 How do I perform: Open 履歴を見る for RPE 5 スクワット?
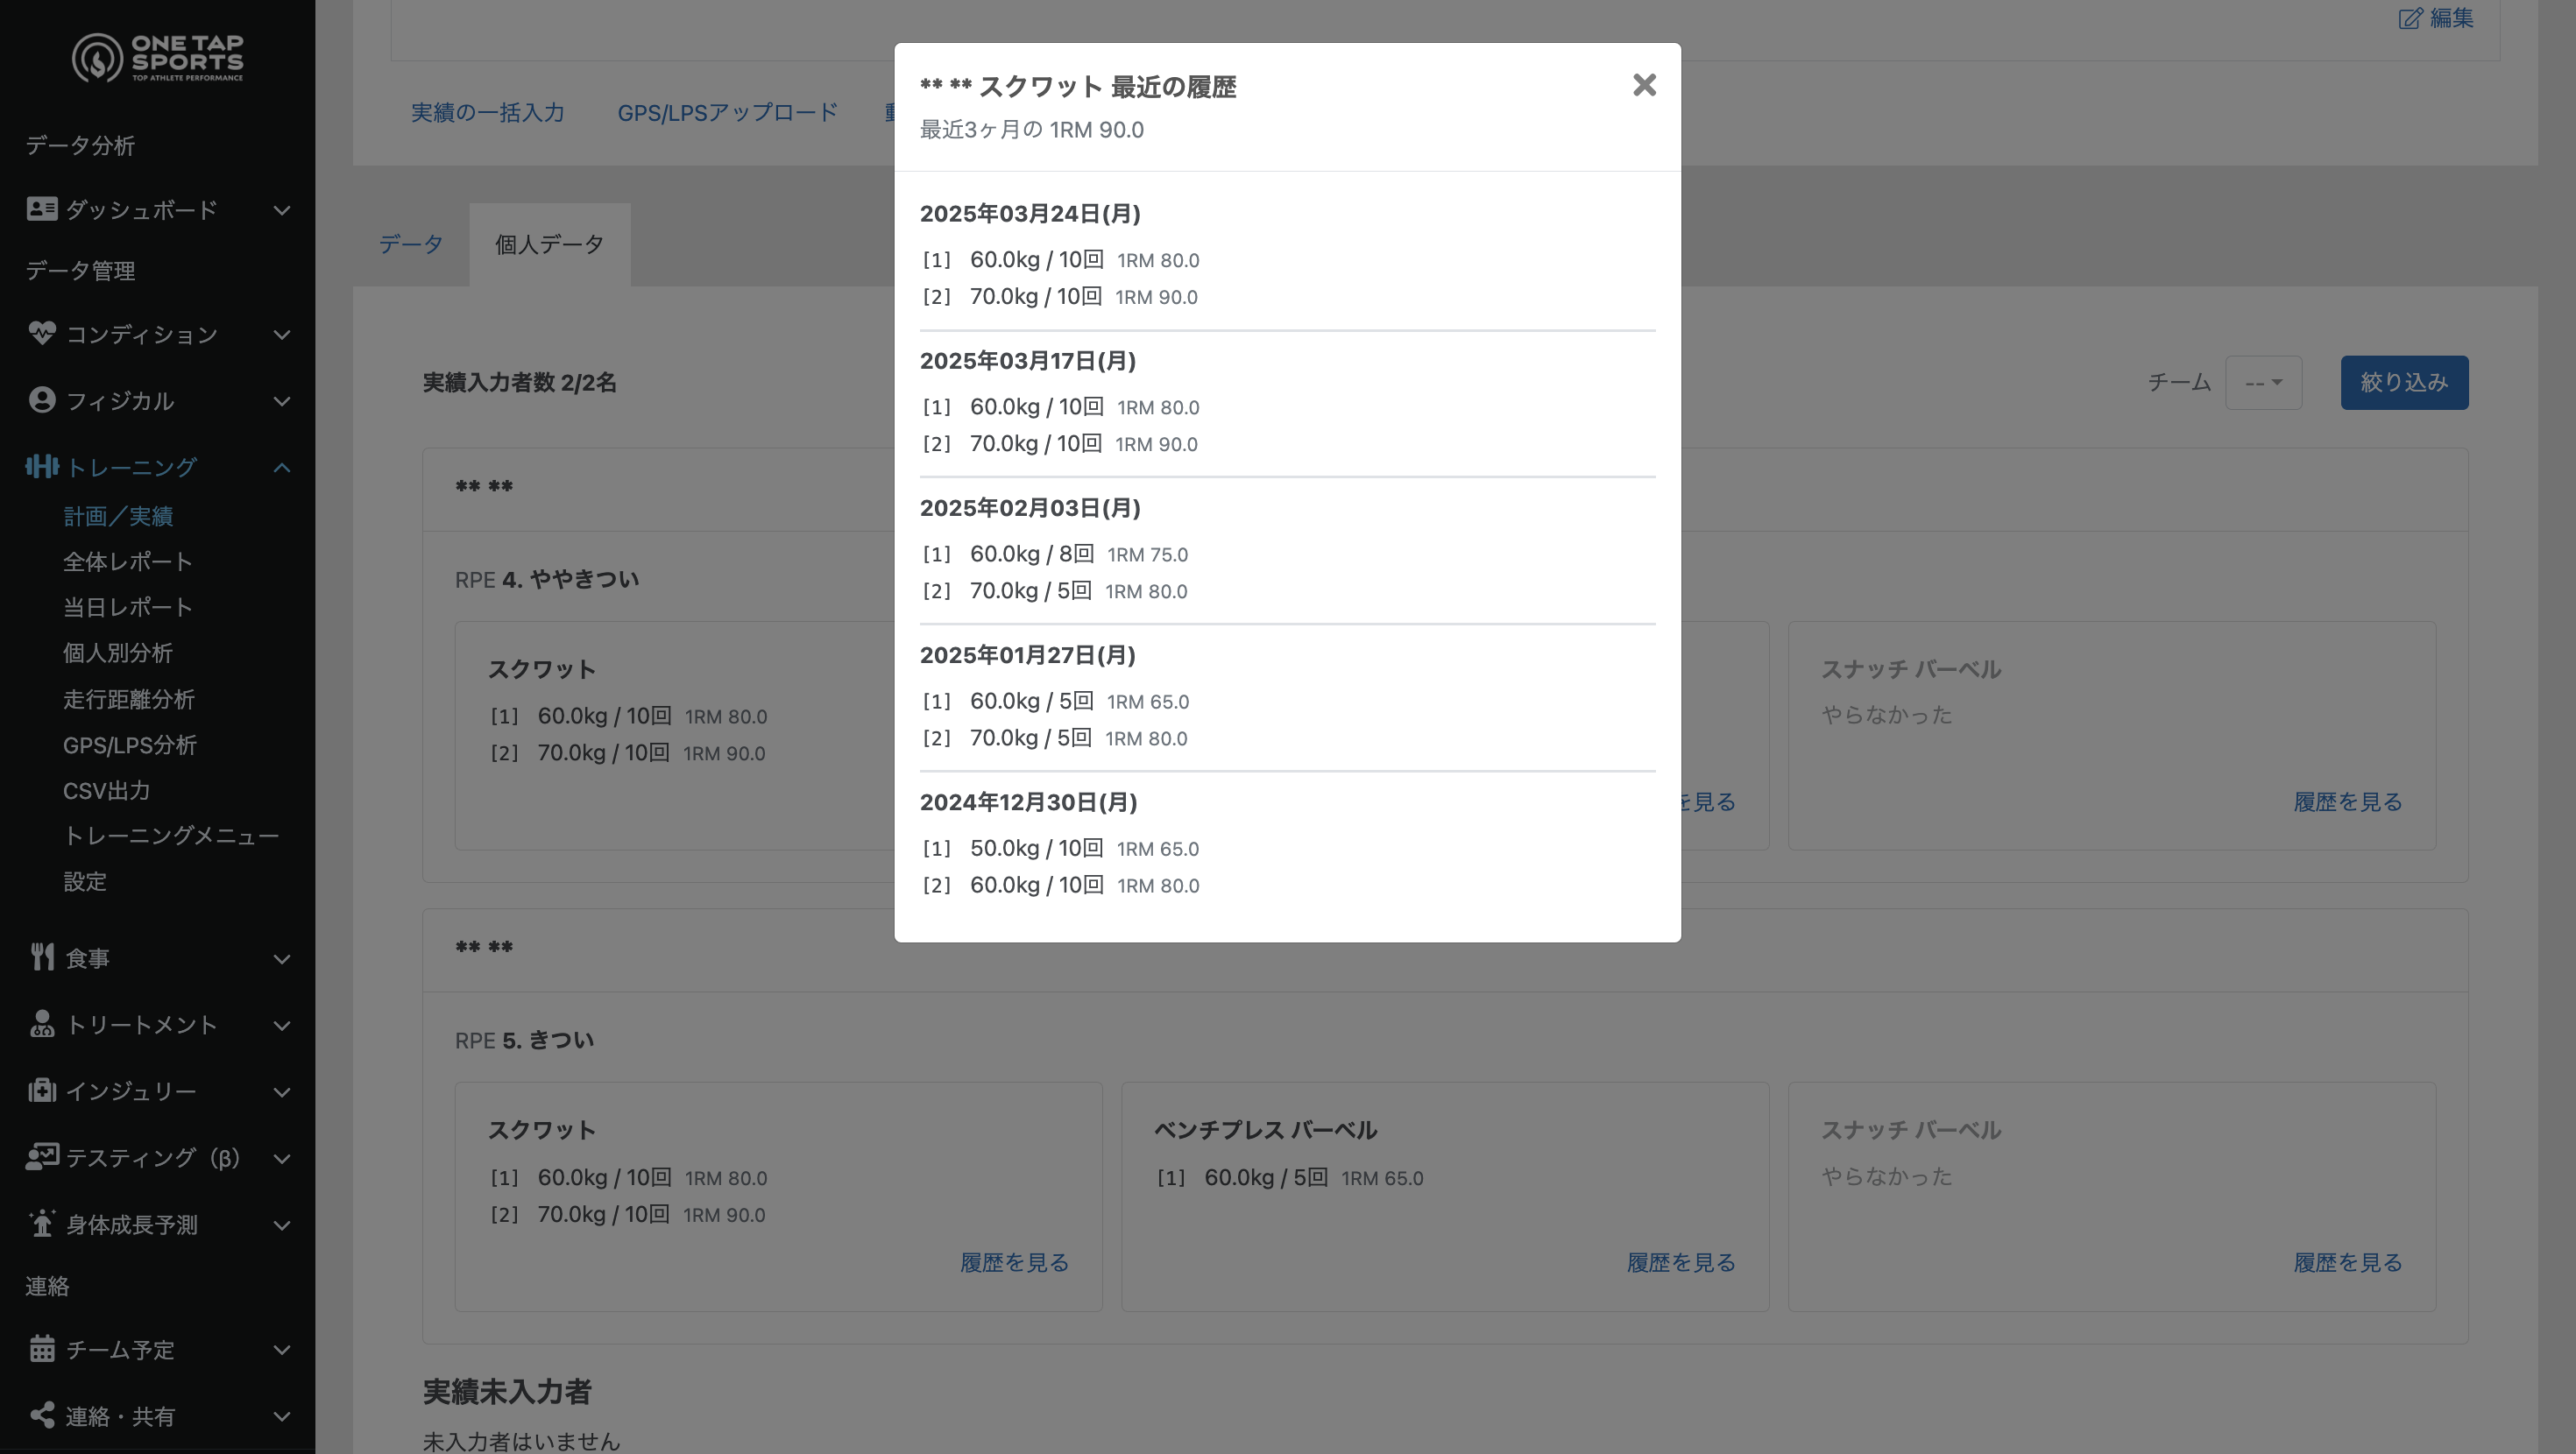pyautogui.click(x=1014, y=1262)
